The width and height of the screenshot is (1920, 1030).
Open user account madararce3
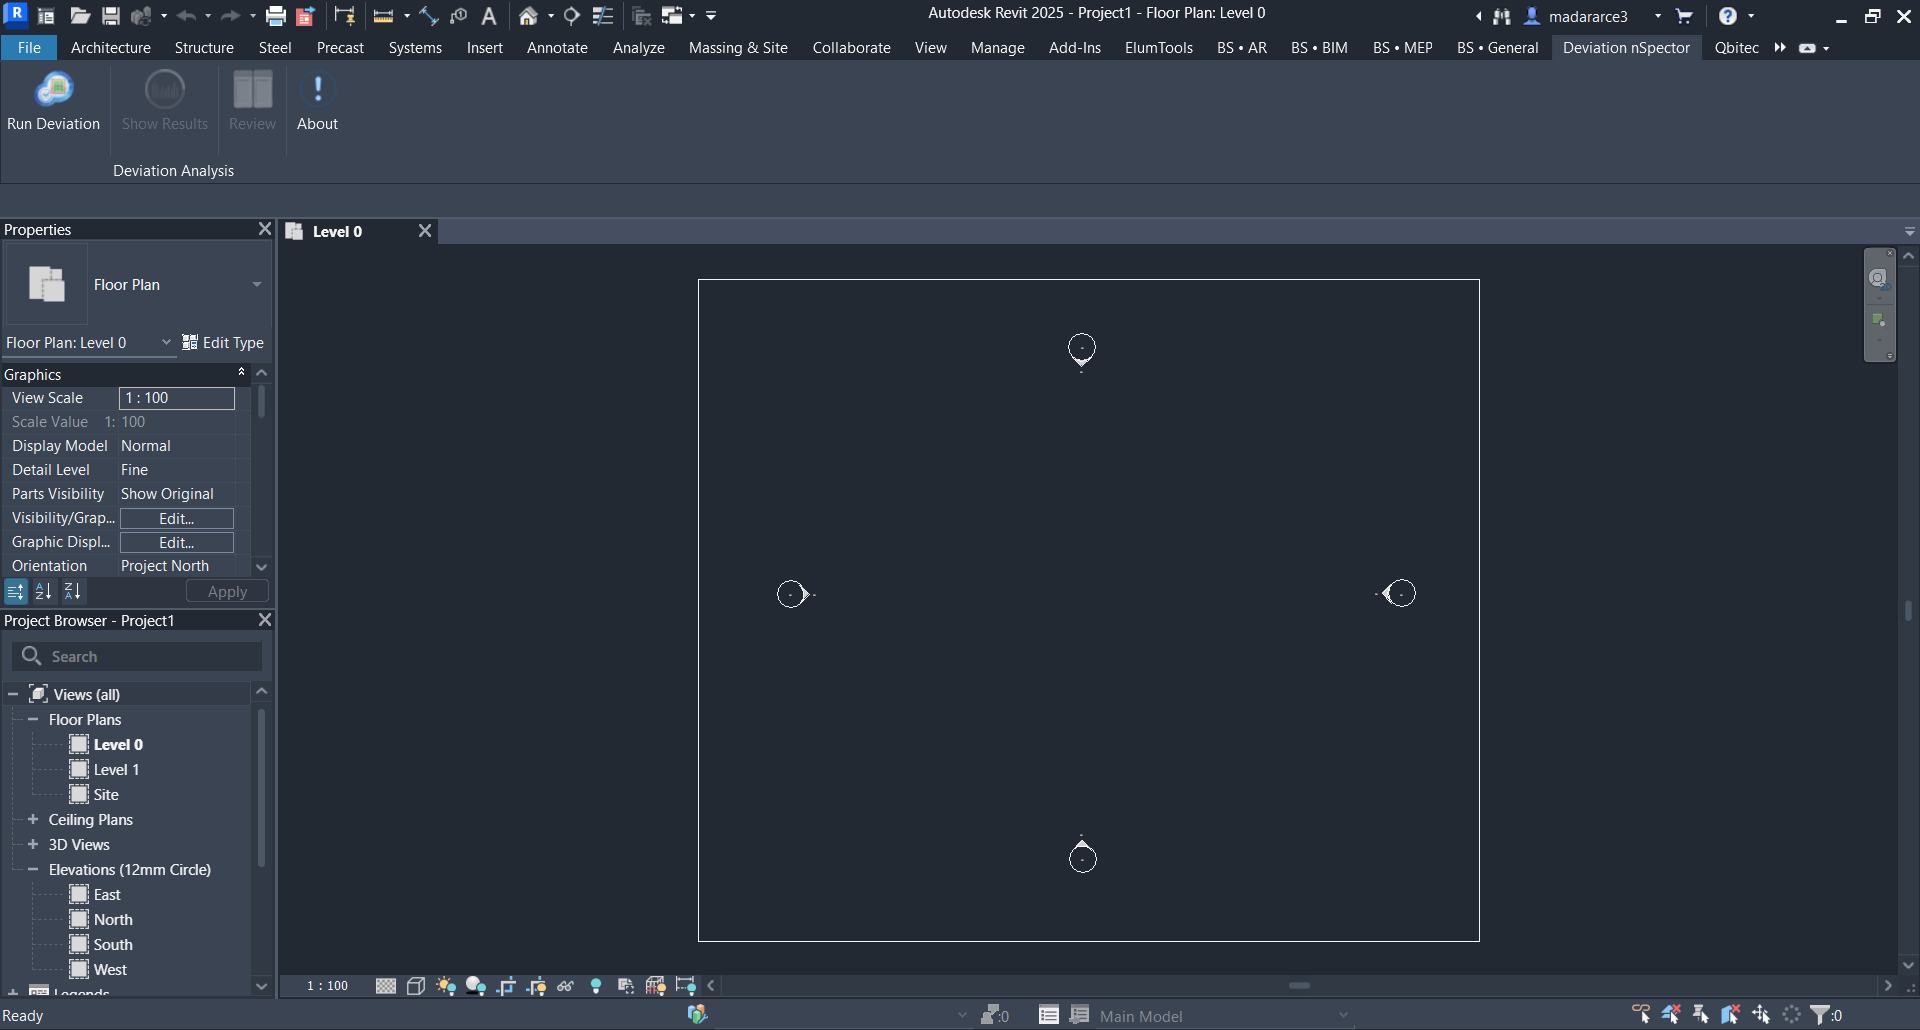[1588, 16]
